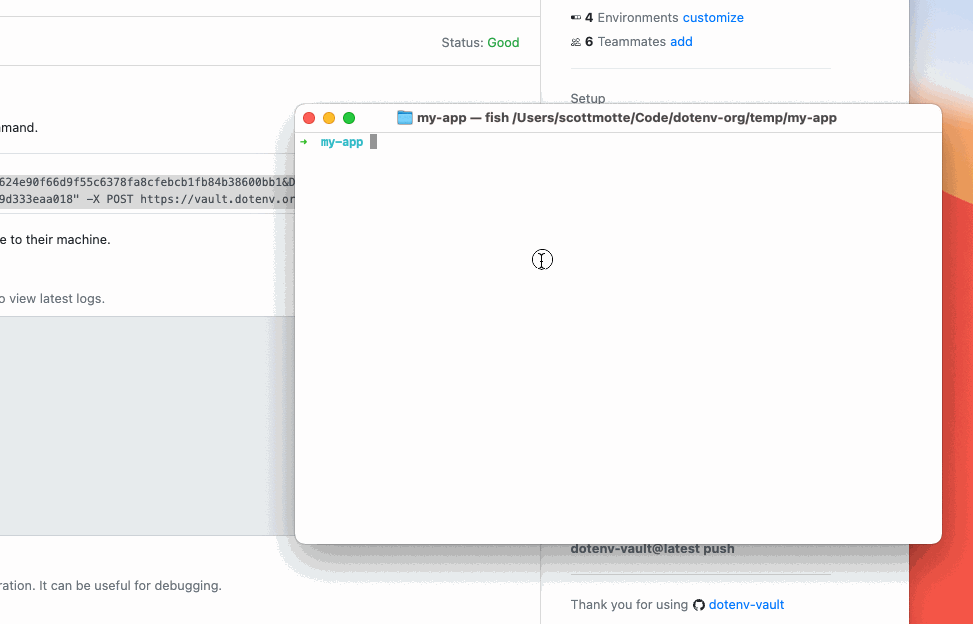Focus the terminal command input at the cursor block
This screenshot has width=973, height=624.
[374, 142]
